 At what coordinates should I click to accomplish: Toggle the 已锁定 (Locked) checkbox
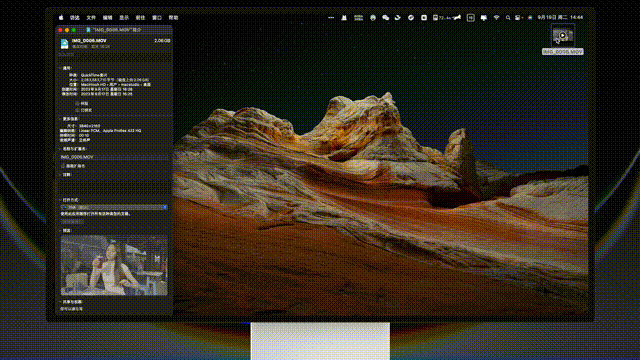(77, 110)
